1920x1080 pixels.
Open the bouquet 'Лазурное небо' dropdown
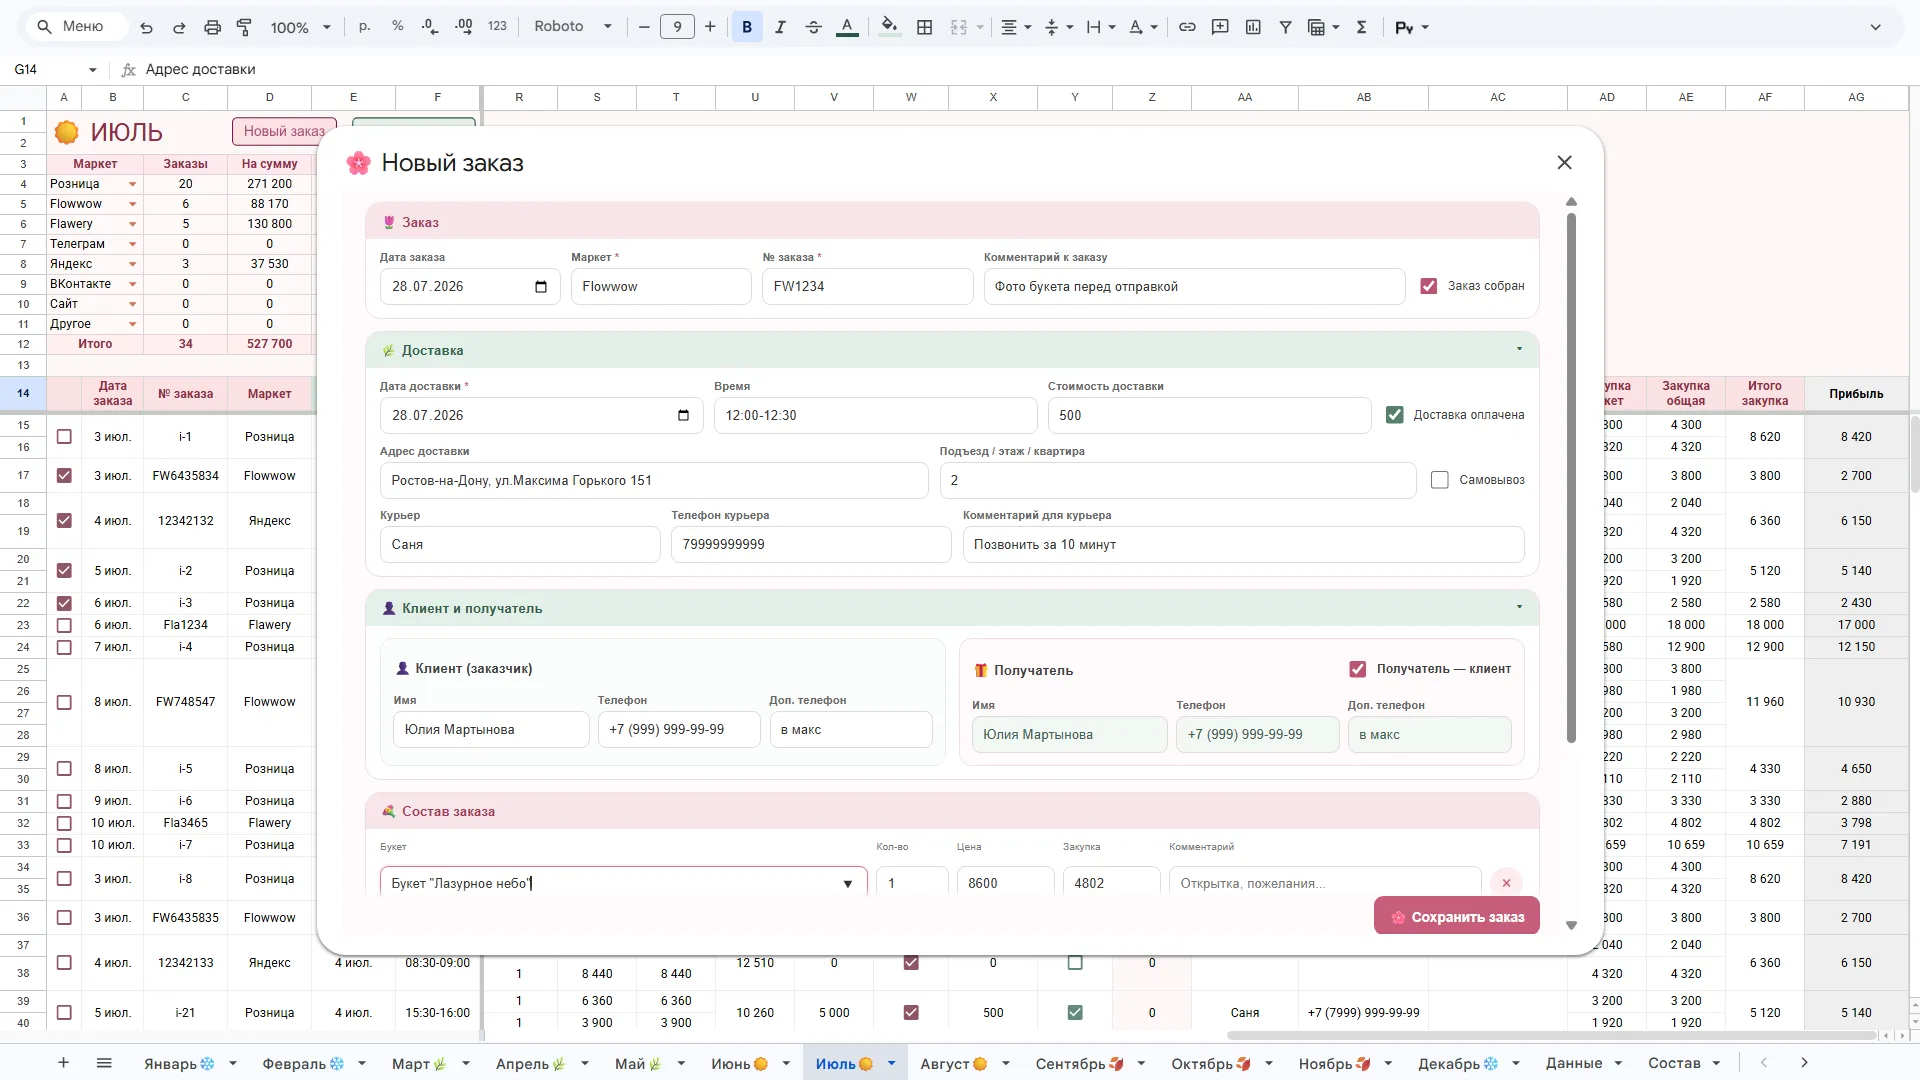pyautogui.click(x=847, y=883)
